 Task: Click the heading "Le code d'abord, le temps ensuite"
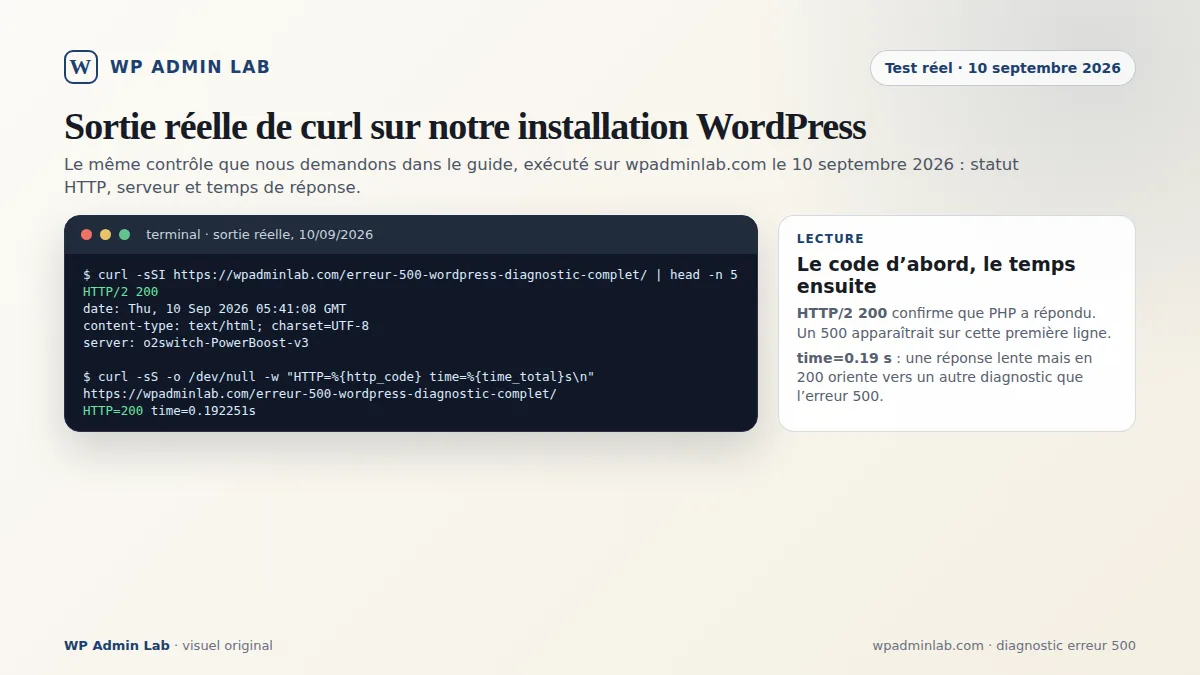[x=936, y=275]
